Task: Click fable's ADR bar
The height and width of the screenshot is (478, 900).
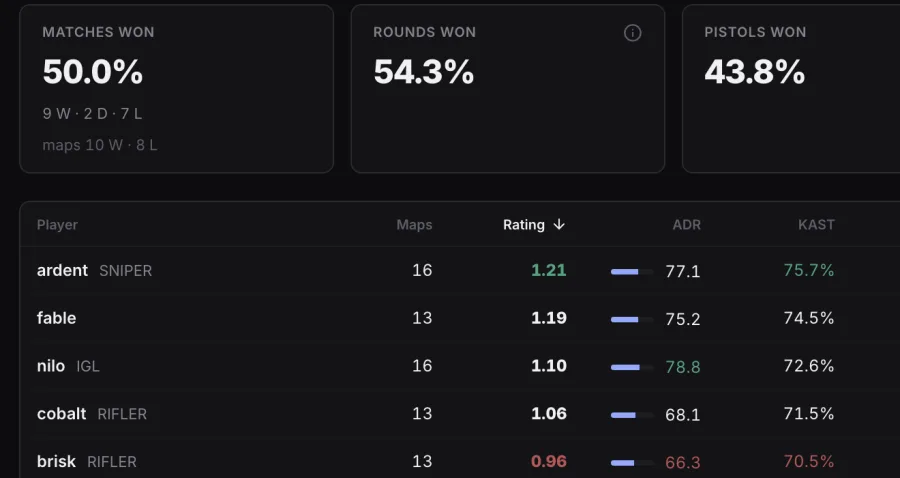Action: point(632,320)
